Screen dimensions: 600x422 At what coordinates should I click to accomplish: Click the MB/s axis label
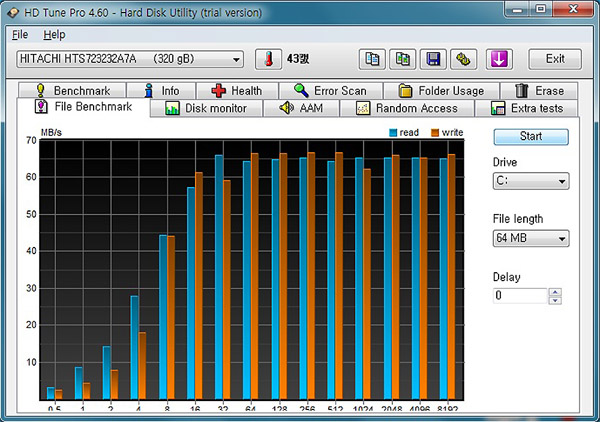[x=51, y=132]
